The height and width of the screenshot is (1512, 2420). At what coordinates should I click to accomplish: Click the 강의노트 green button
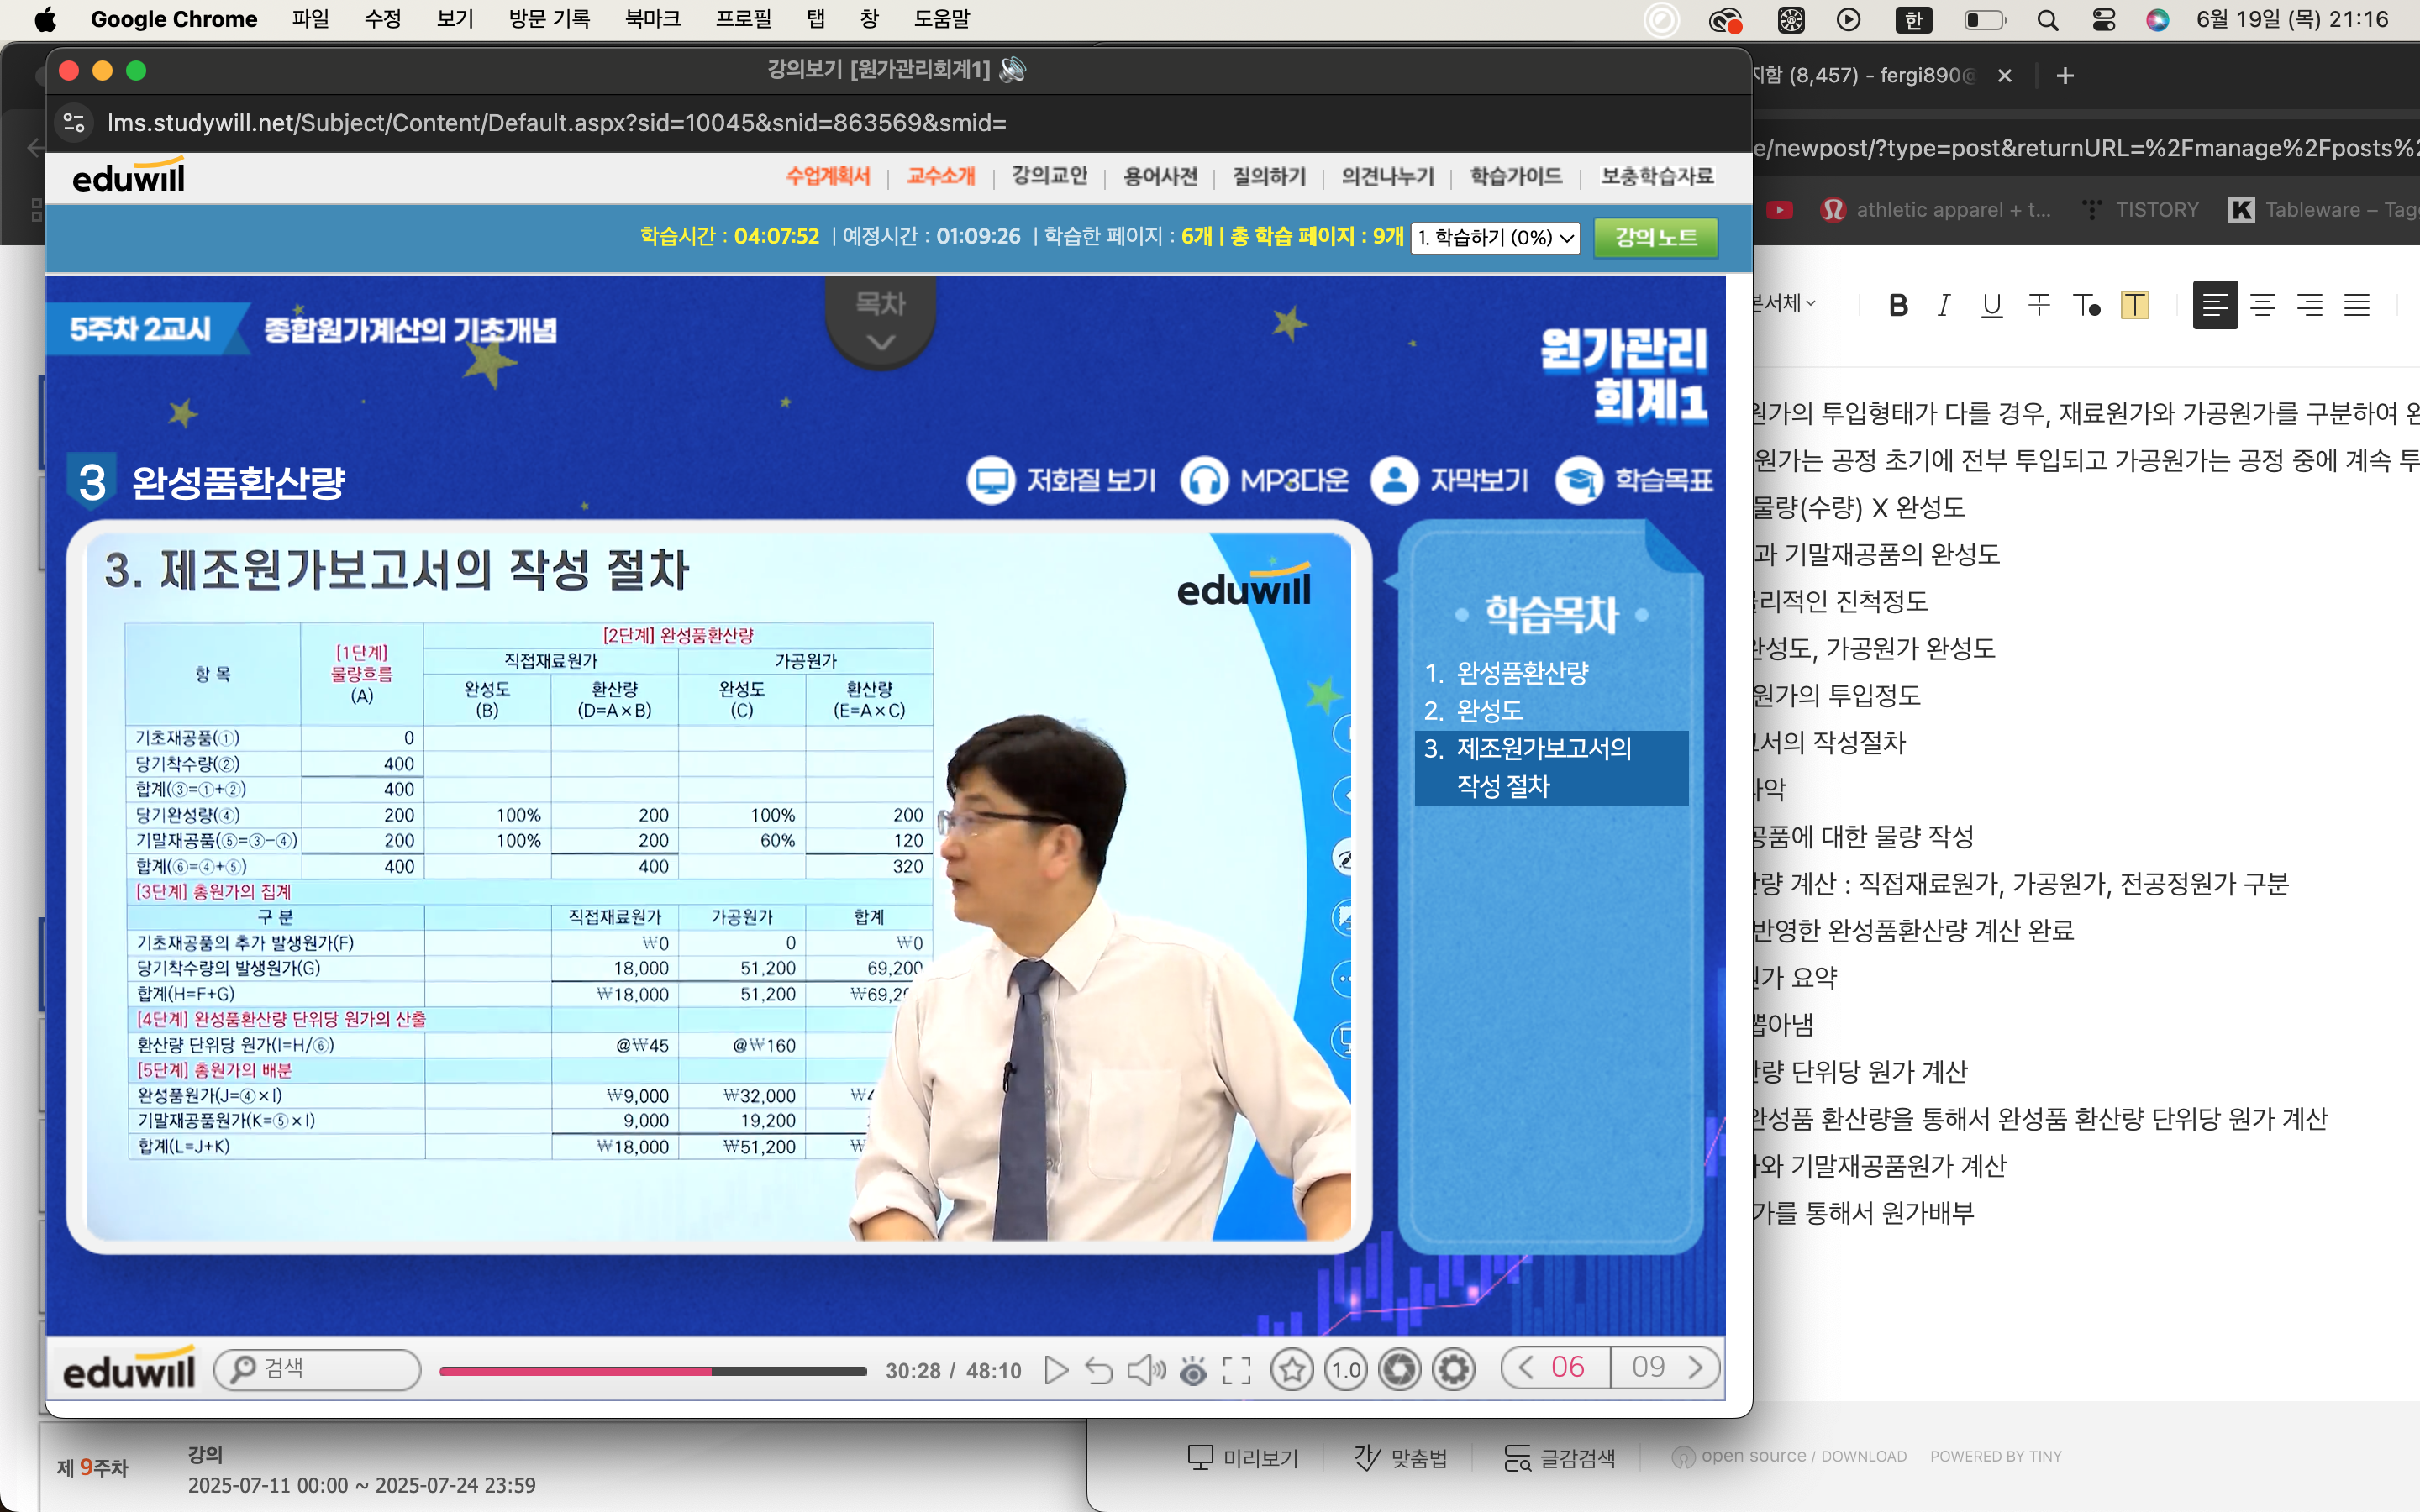click(x=1655, y=237)
